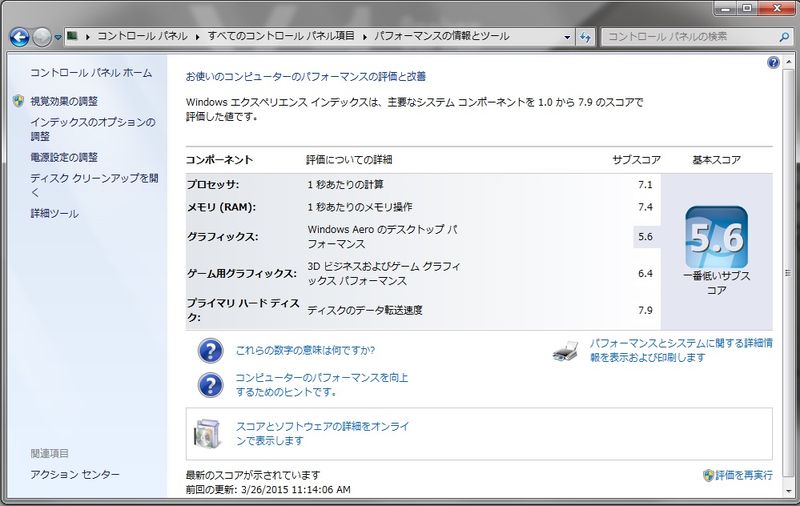Click the お使いのコンピューターのパフォーマンスの評価と改善 heading
The image size is (800, 506).
click(306, 77)
